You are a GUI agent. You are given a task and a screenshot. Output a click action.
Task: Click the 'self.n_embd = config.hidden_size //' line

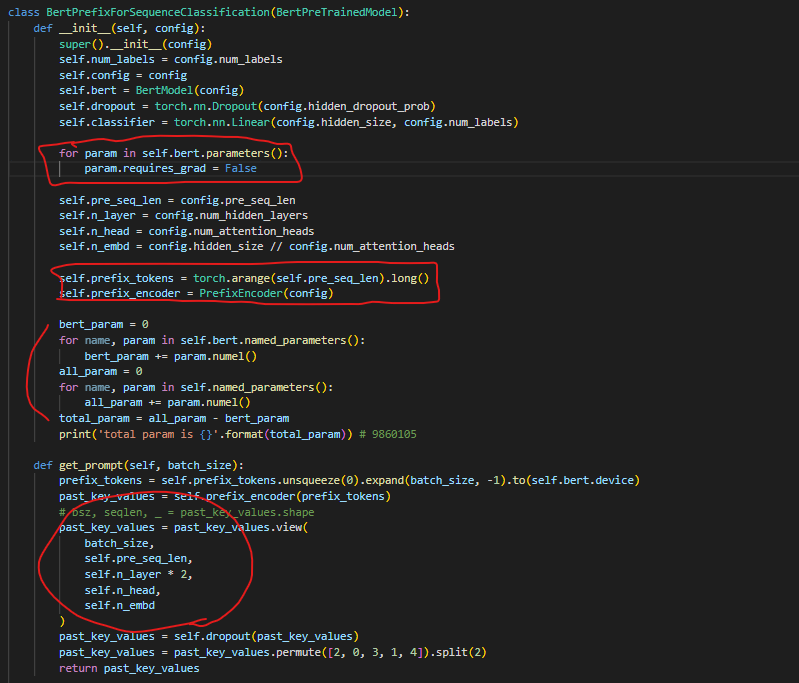point(257,246)
